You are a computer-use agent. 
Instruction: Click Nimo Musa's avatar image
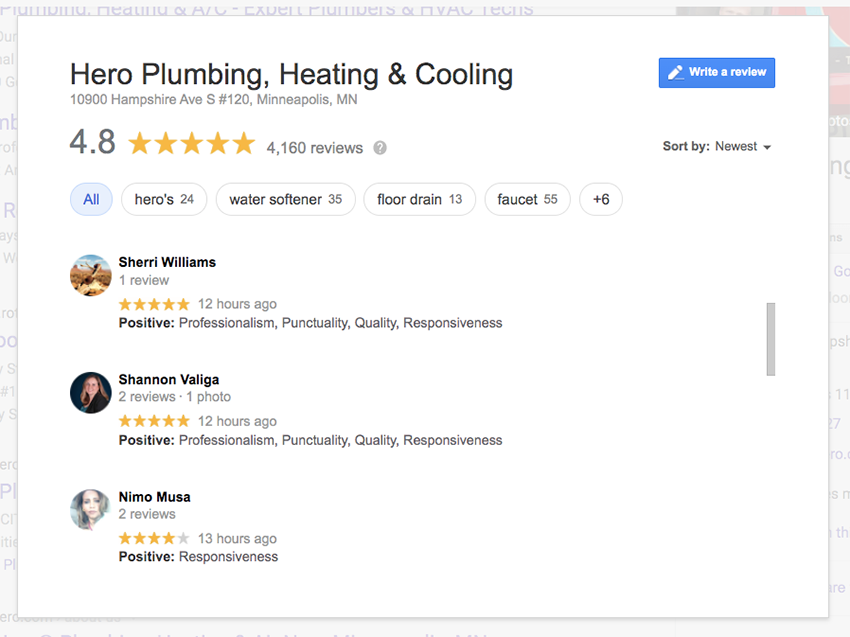(90, 509)
